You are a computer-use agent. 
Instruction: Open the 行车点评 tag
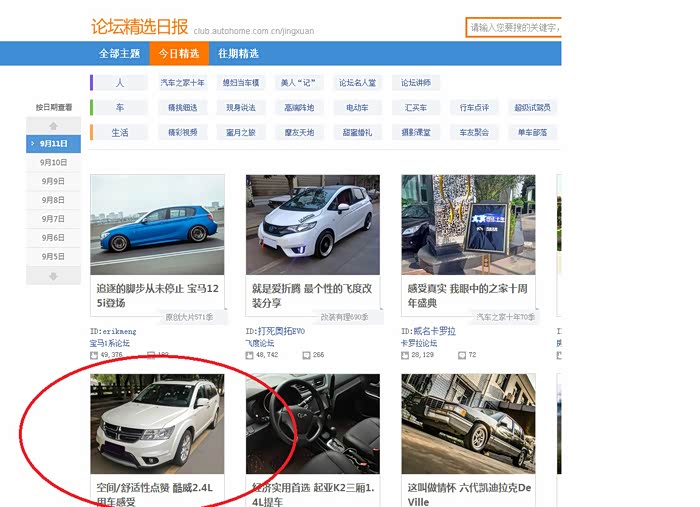point(474,108)
